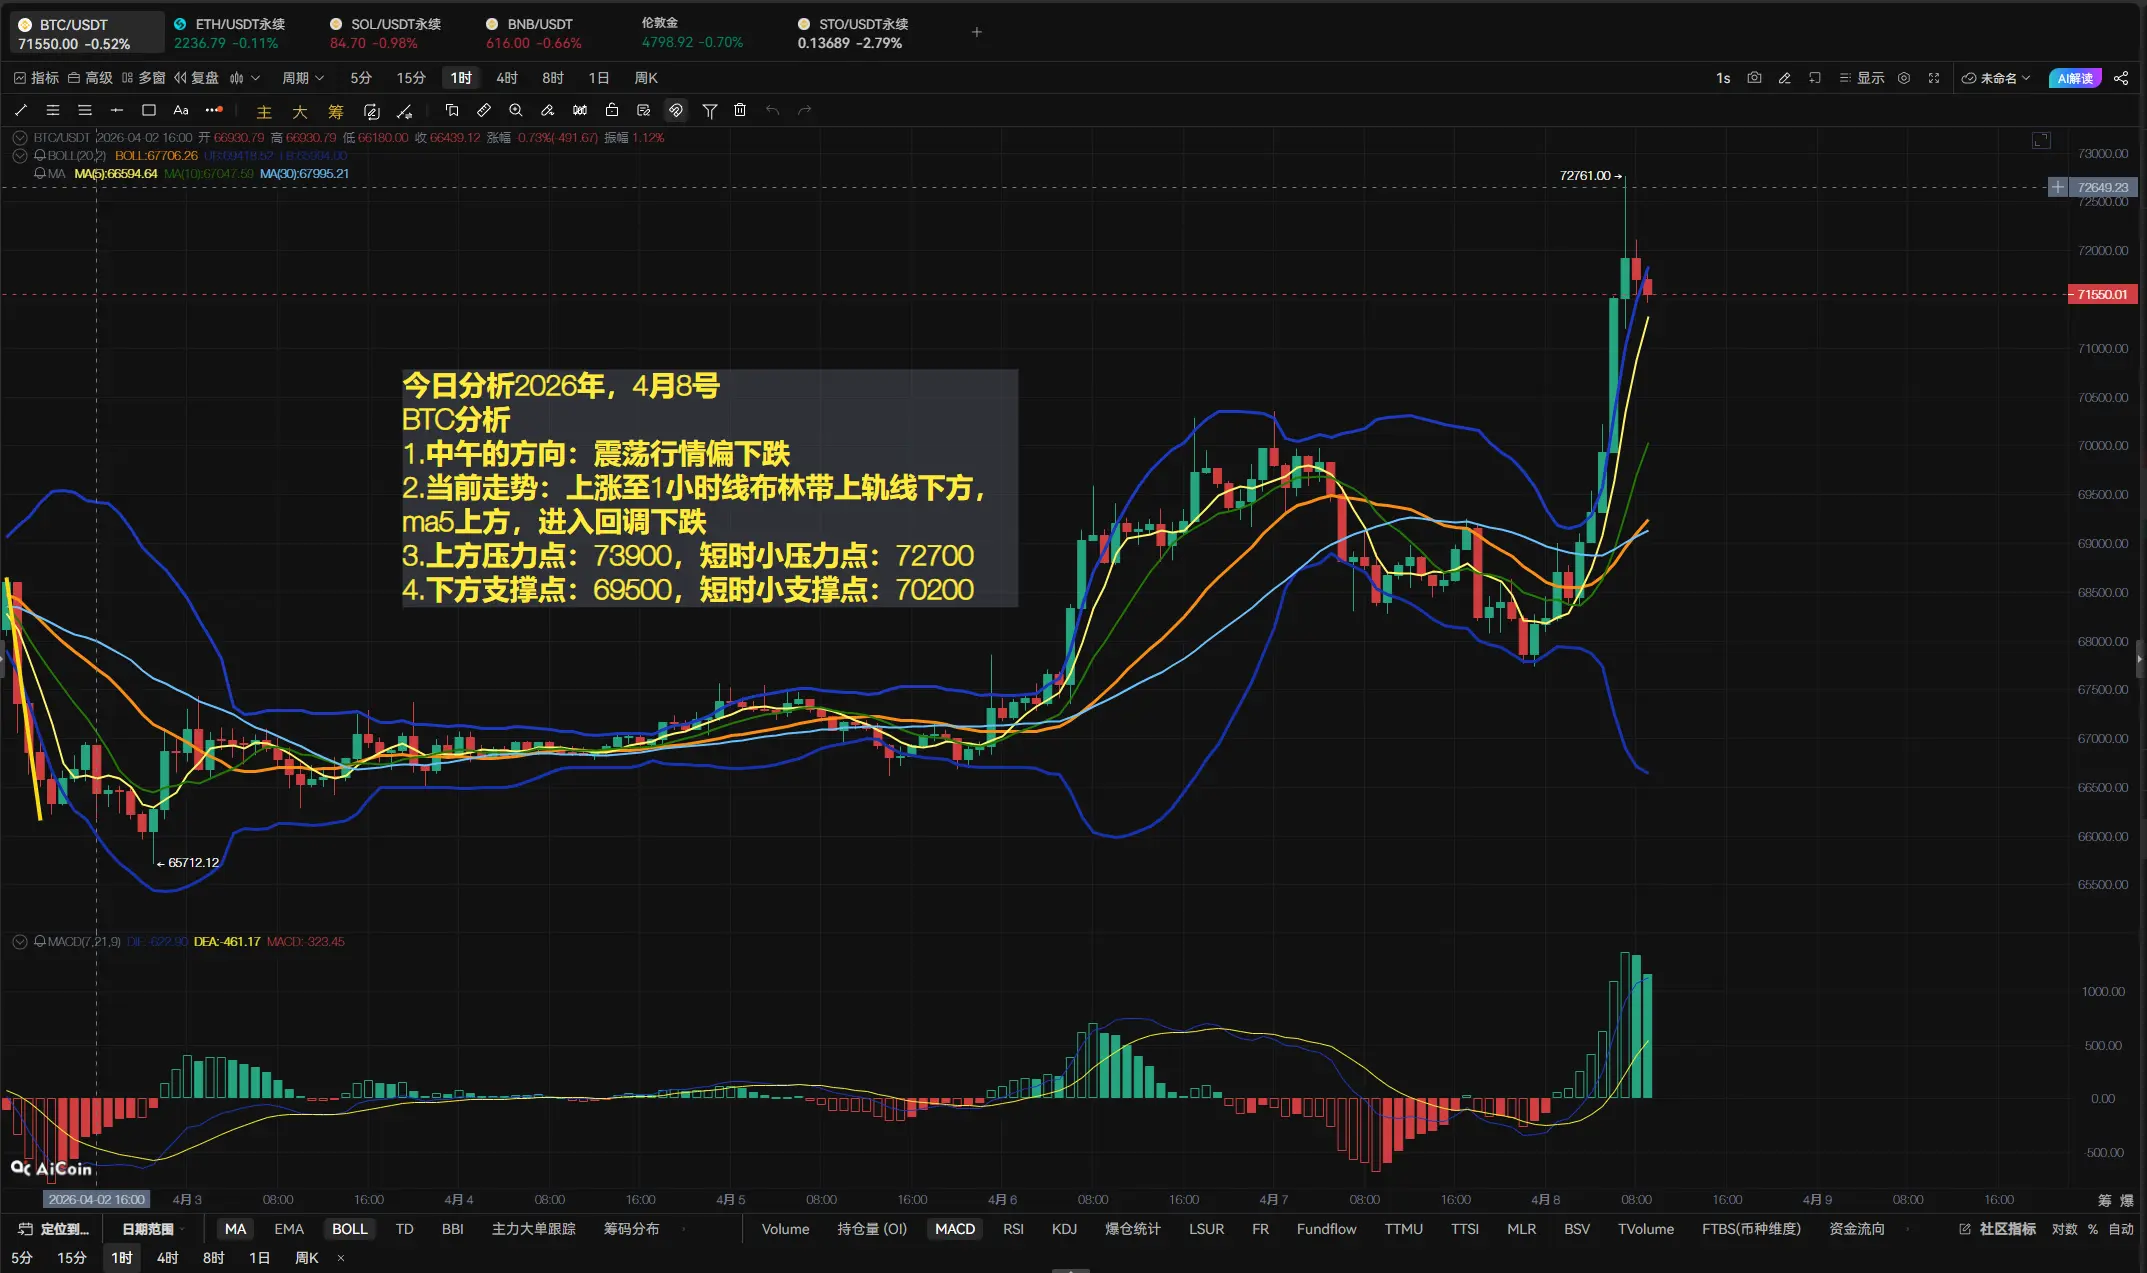Click the trash delete drawings icon

pyautogui.click(x=740, y=110)
